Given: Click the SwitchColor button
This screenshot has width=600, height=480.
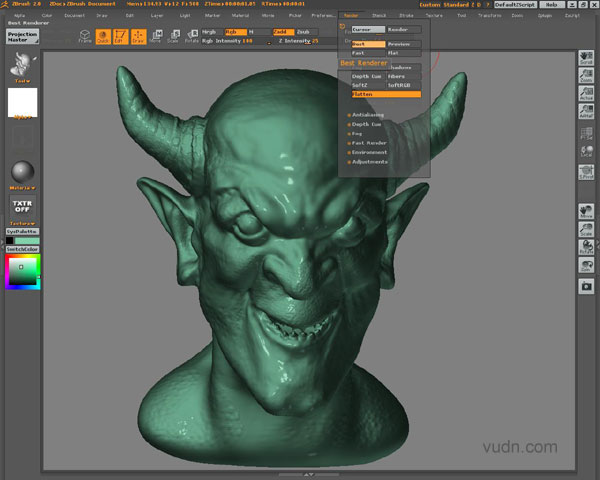Looking at the screenshot, I should (22, 249).
